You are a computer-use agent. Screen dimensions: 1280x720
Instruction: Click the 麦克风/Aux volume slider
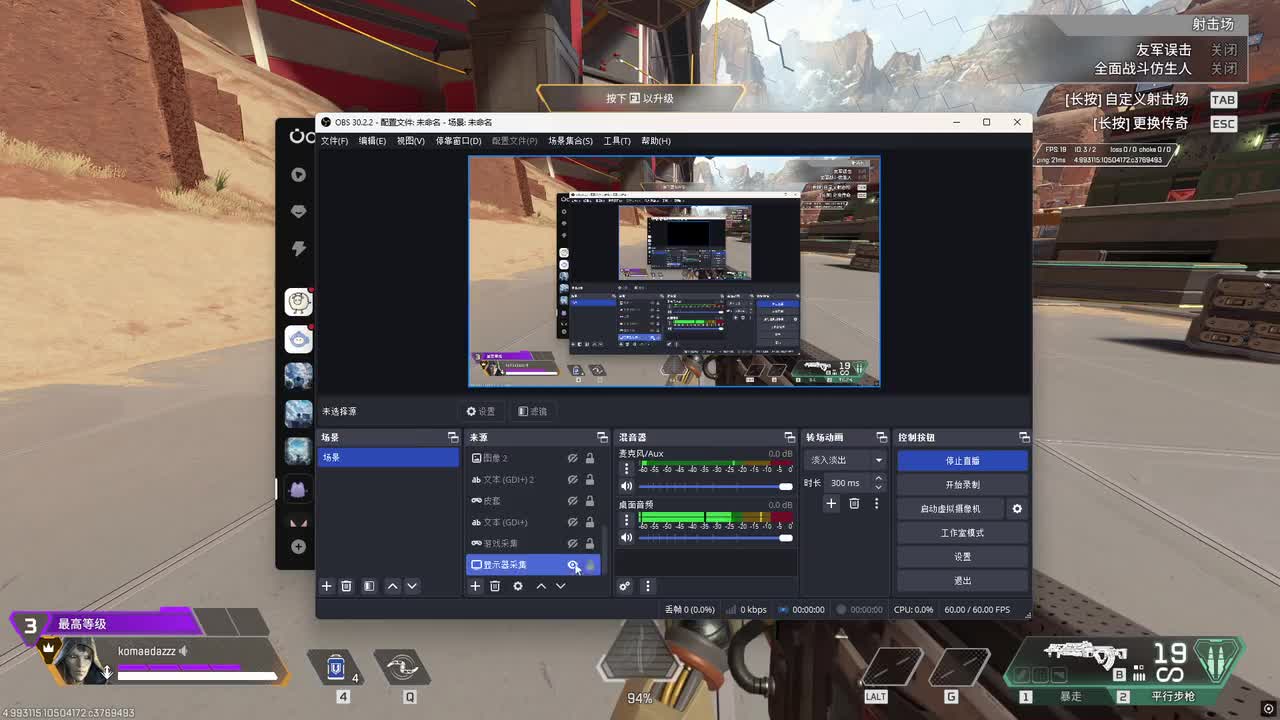pyautogui.click(x=715, y=486)
